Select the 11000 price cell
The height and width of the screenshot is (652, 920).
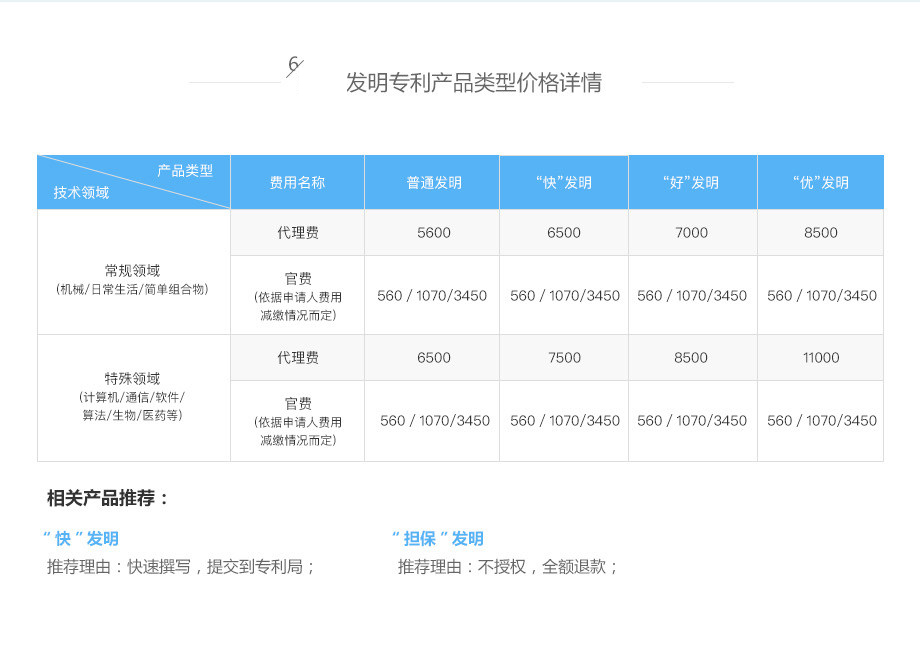point(821,358)
